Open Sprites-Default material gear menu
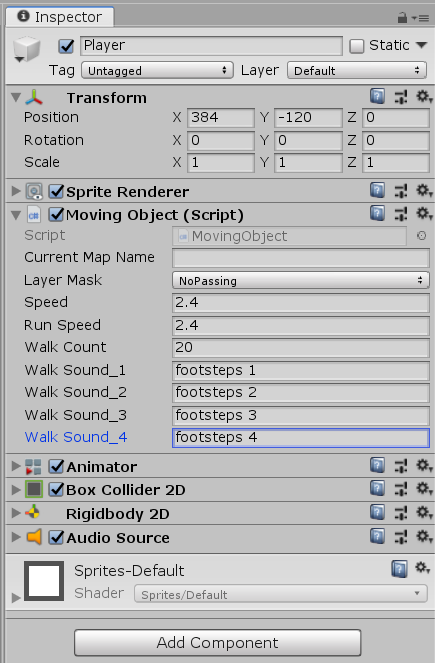Image resolution: width=435 pixels, height=663 pixels. tap(422, 568)
